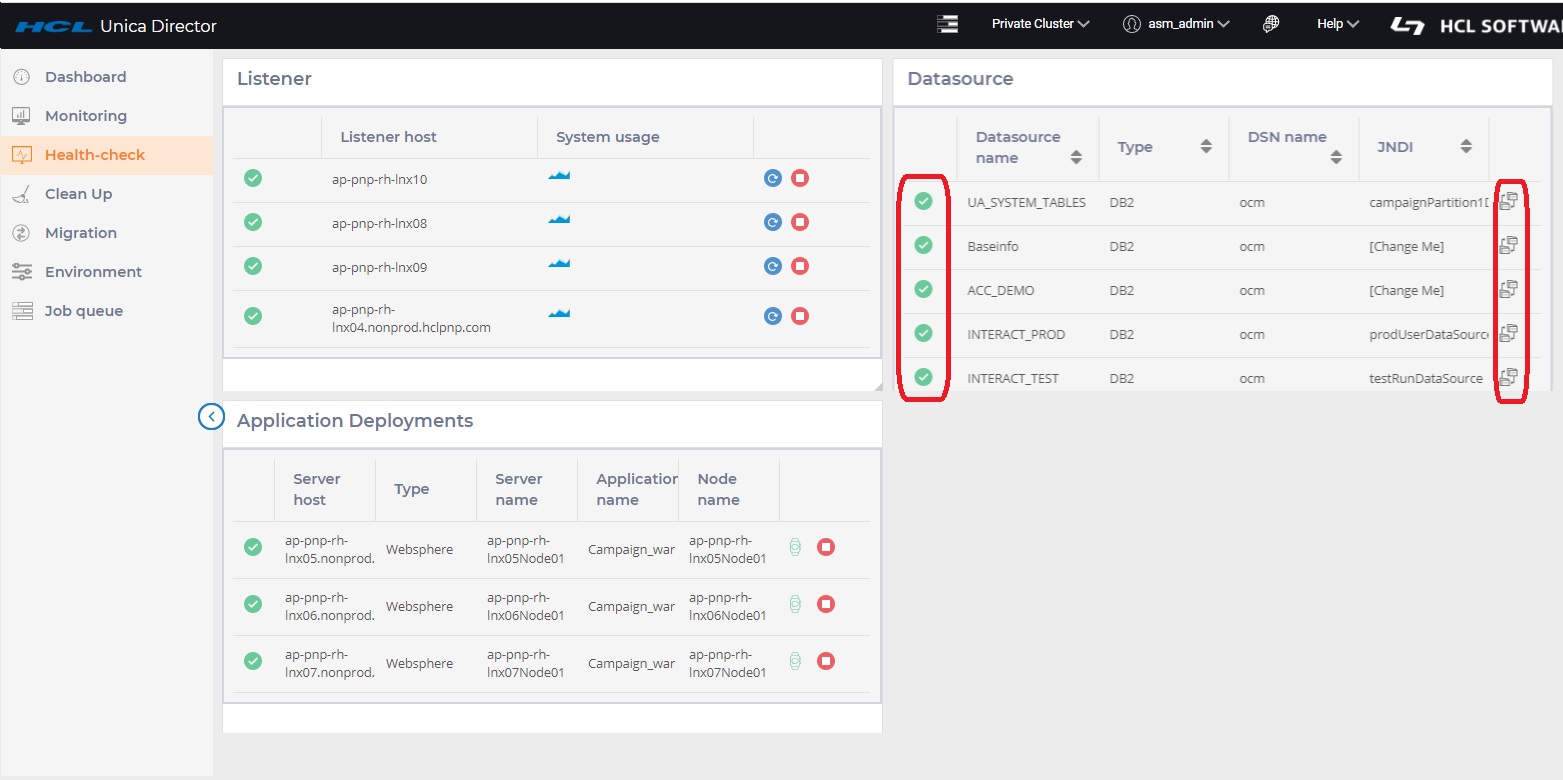Go to the Dashboard page
1563x780 pixels.
(85, 77)
